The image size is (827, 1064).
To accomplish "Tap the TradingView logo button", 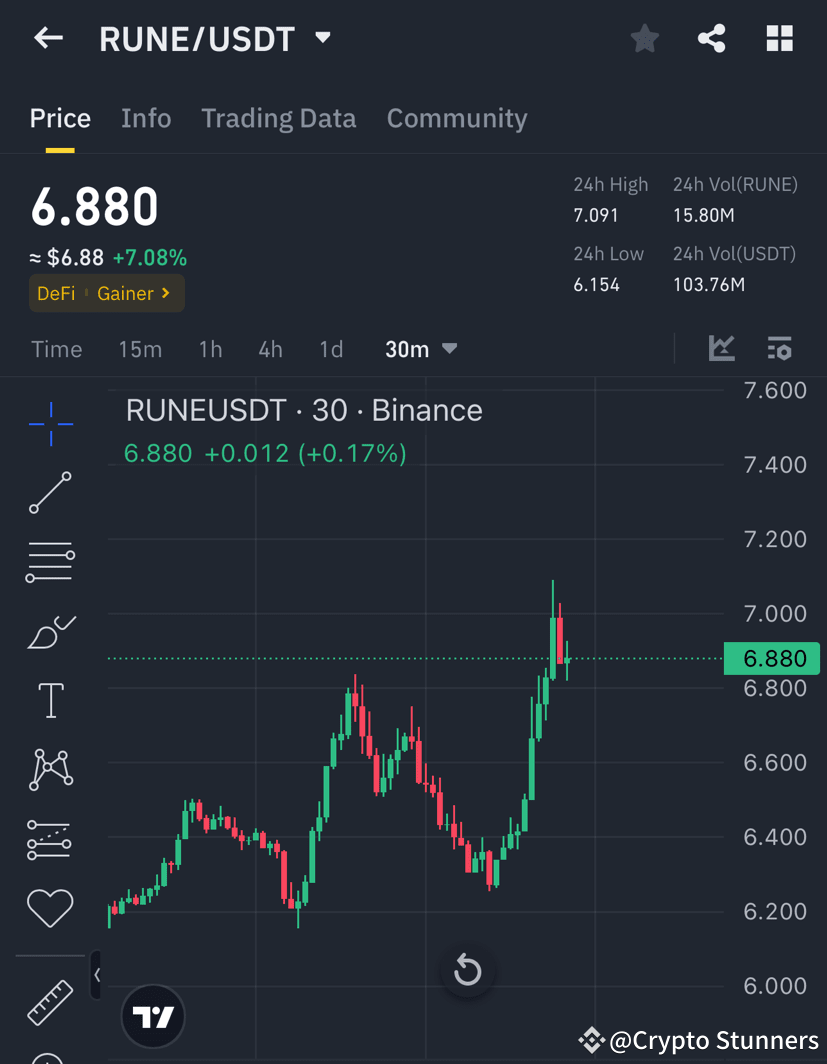I will pos(152,1016).
